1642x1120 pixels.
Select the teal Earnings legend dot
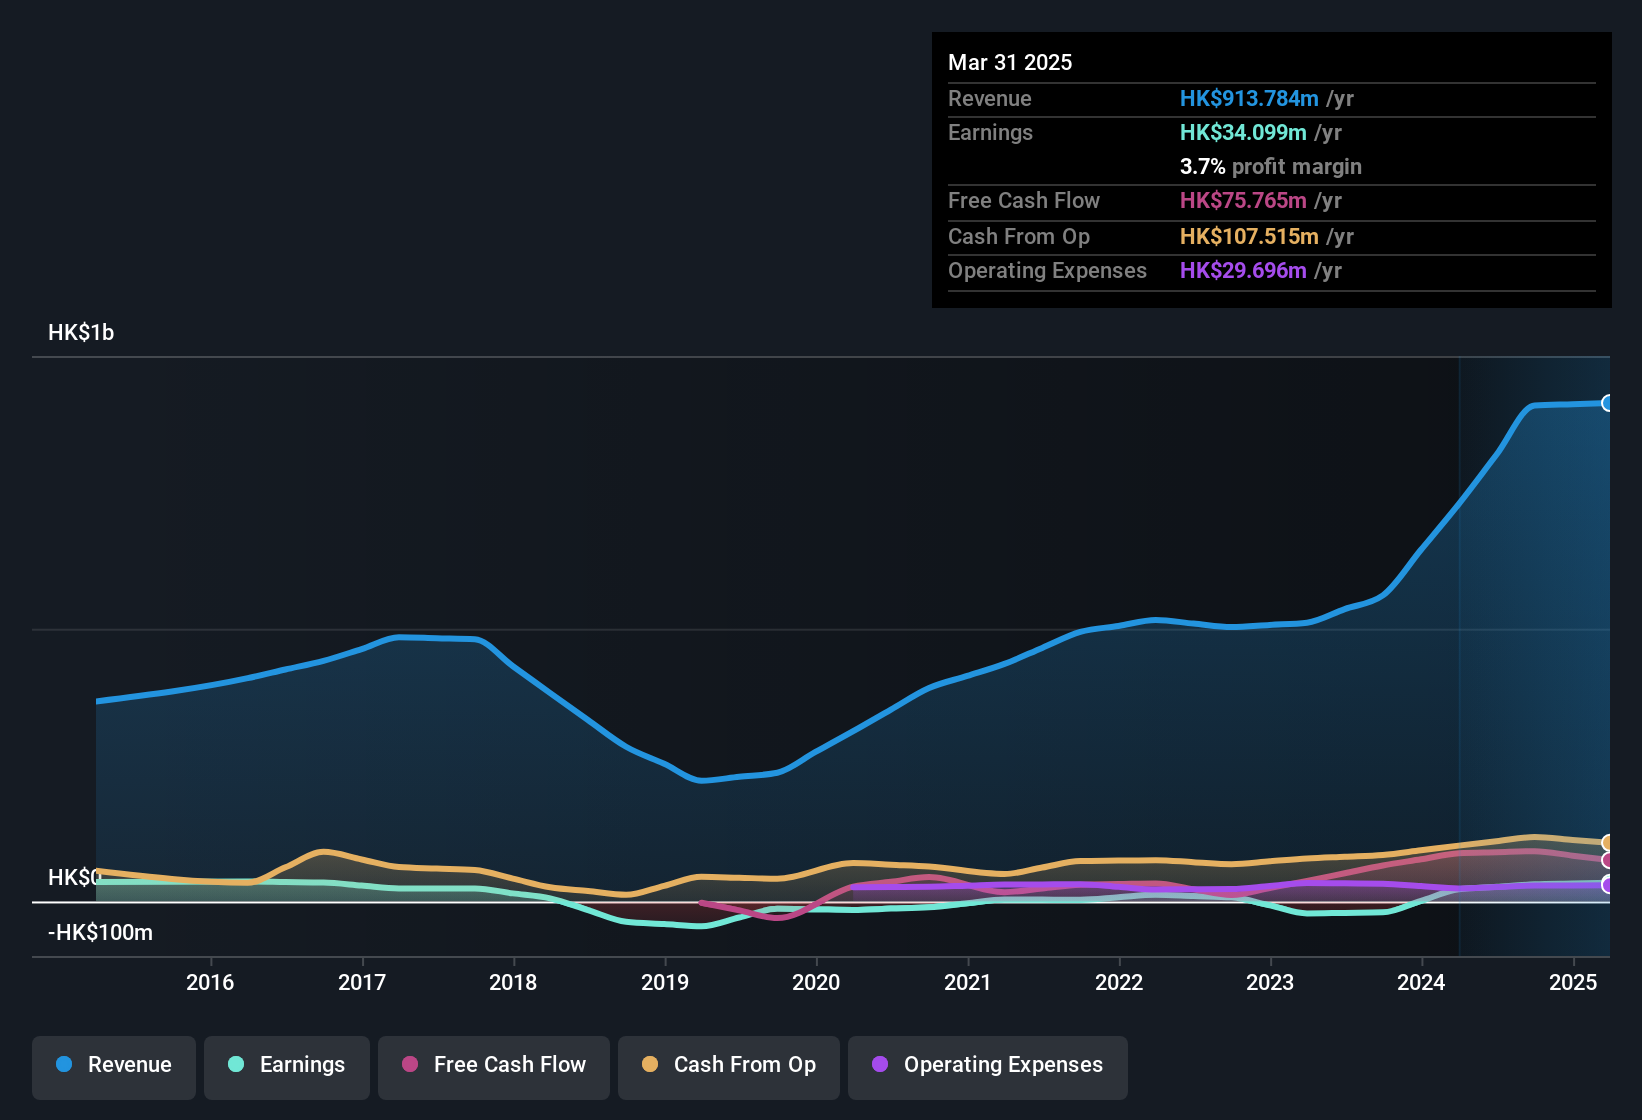[x=235, y=1065]
